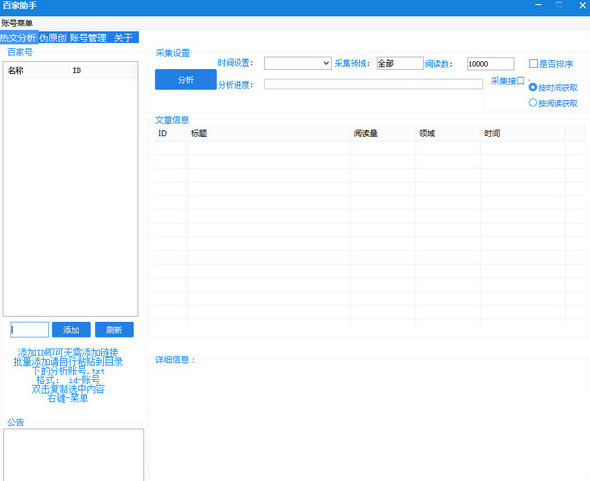Click the 添加 button
The image size is (590, 481).
point(71,330)
